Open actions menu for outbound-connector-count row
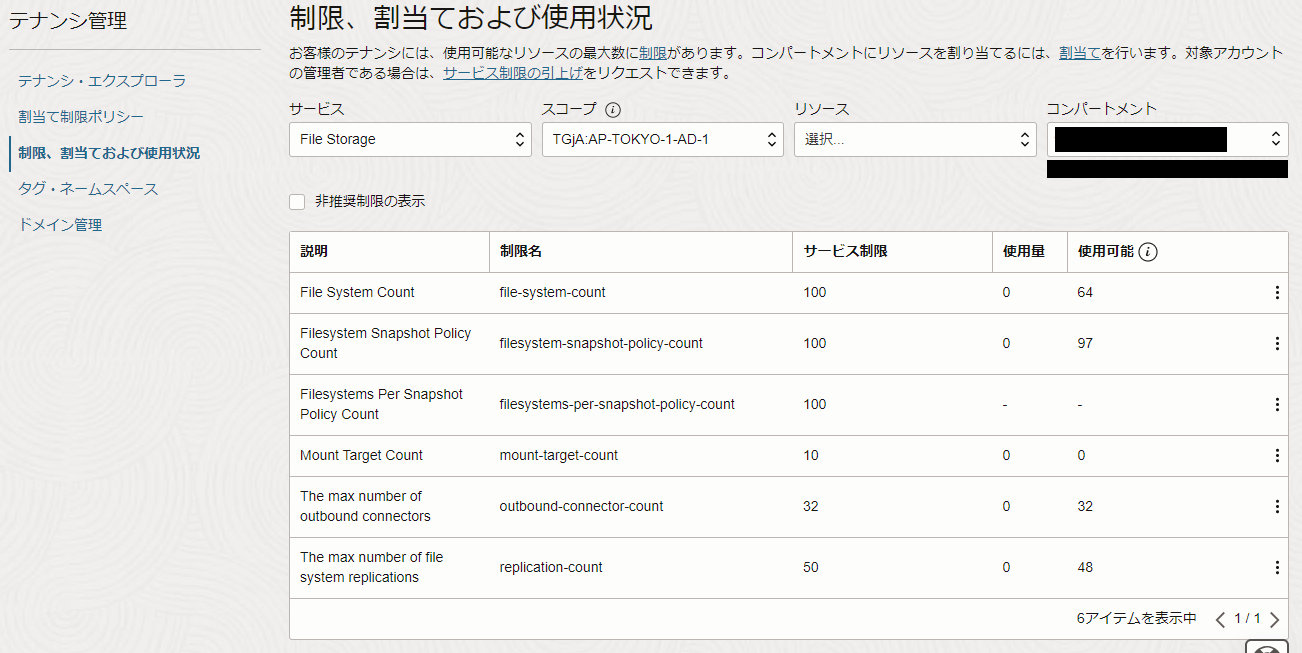1302x653 pixels. (x=1277, y=506)
